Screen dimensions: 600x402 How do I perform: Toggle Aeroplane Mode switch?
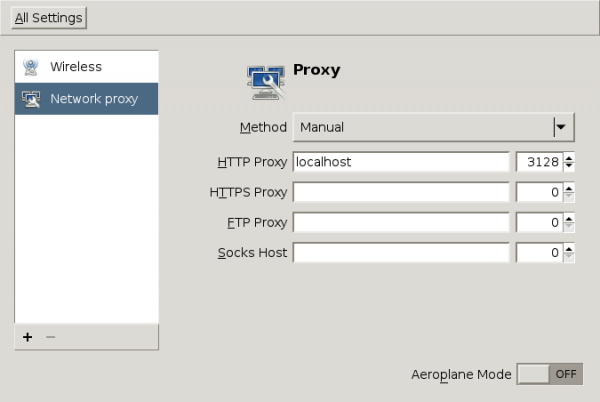(x=550, y=374)
